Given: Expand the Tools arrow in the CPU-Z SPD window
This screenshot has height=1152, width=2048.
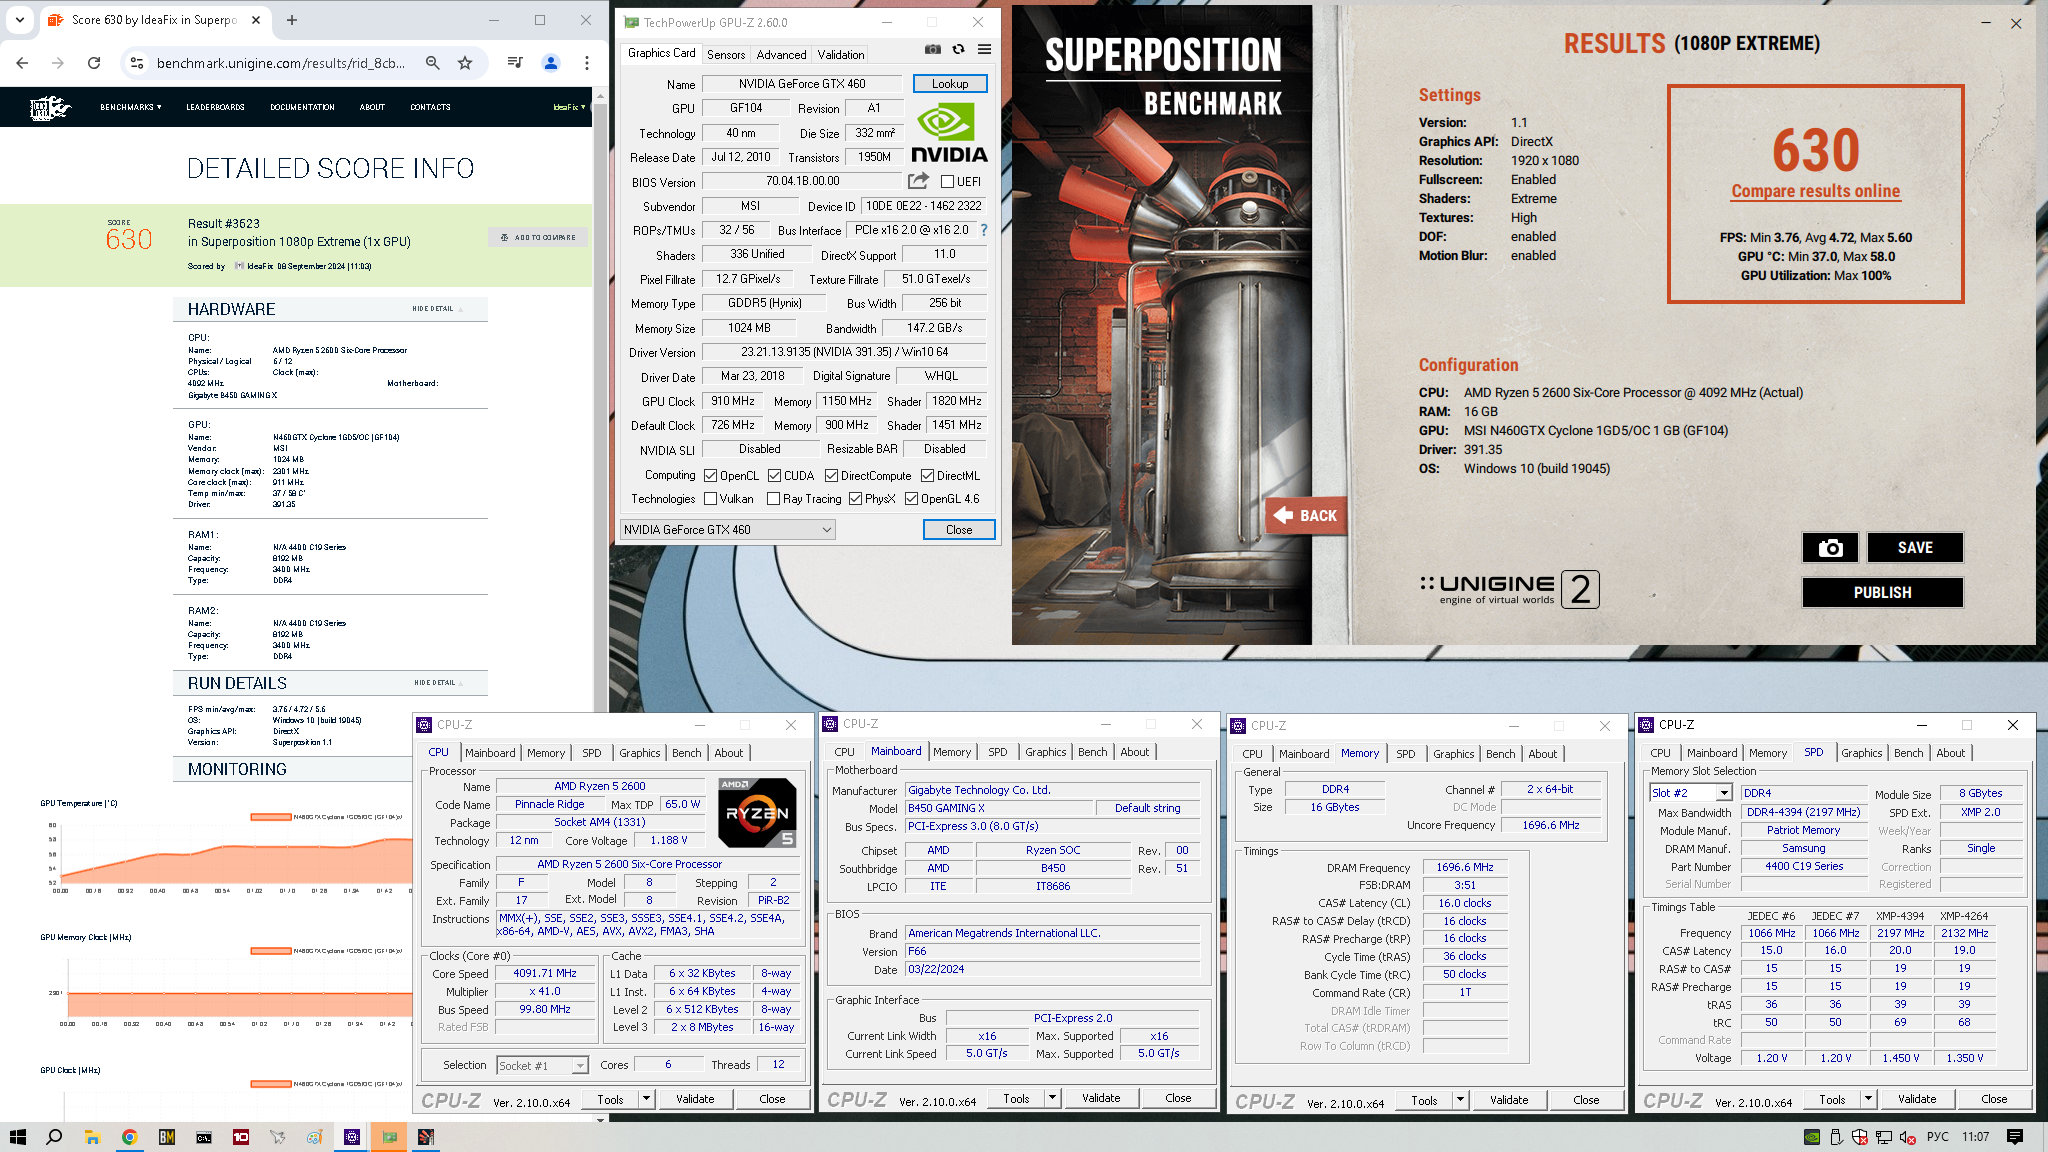Looking at the screenshot, I should tap(1869, 1099).
